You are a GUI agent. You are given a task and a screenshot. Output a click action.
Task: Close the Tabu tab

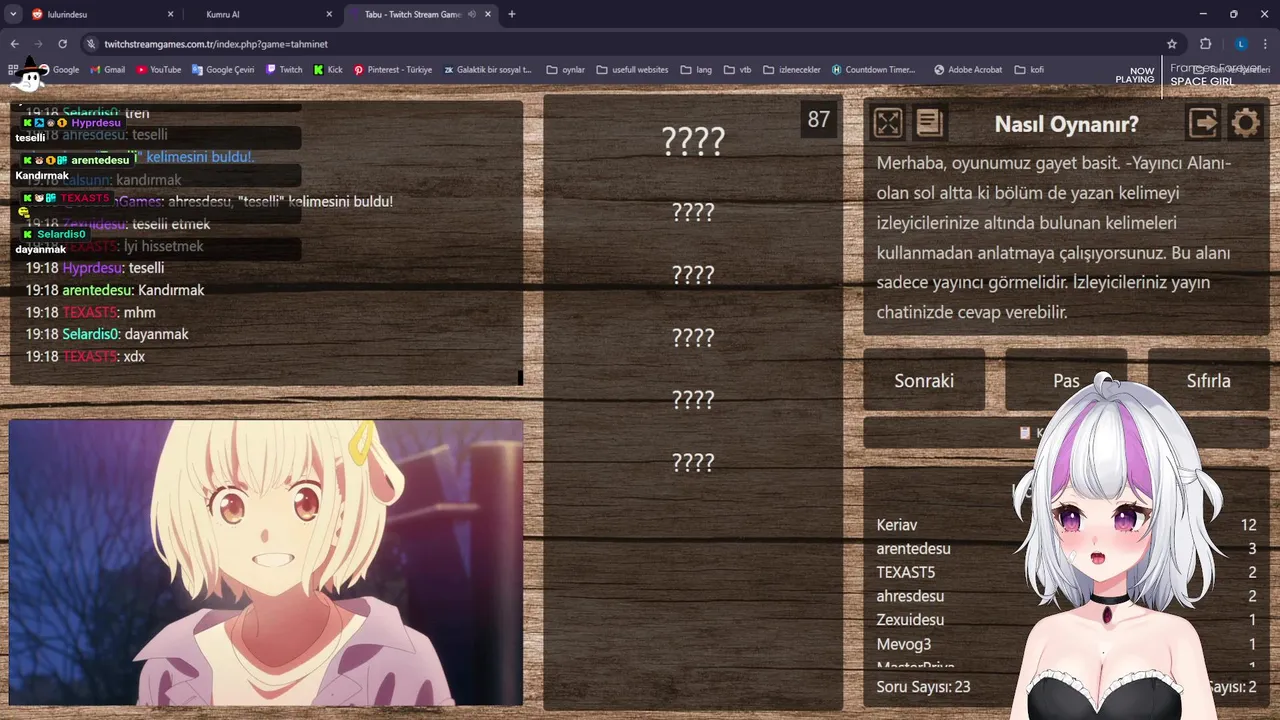[488, 14]
